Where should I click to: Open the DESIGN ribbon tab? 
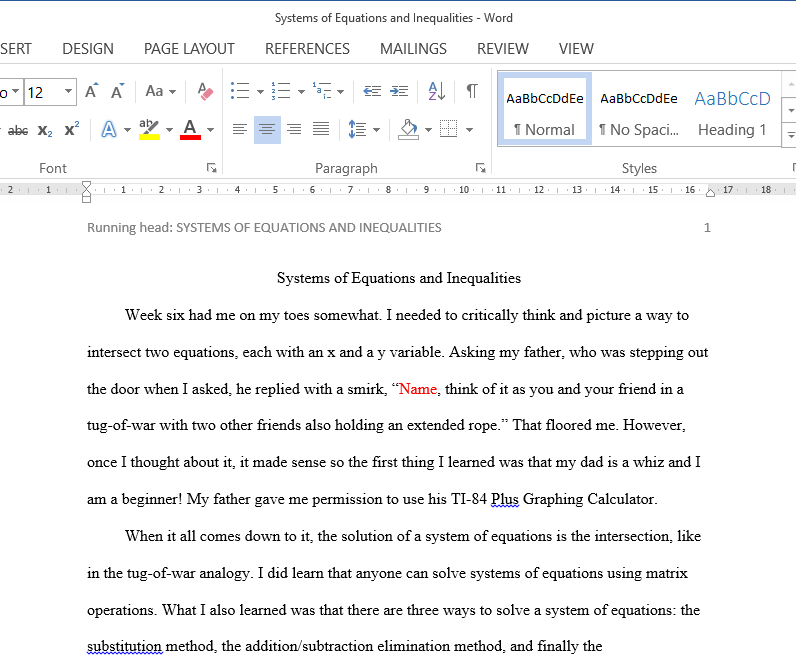[x=88, y=49]
